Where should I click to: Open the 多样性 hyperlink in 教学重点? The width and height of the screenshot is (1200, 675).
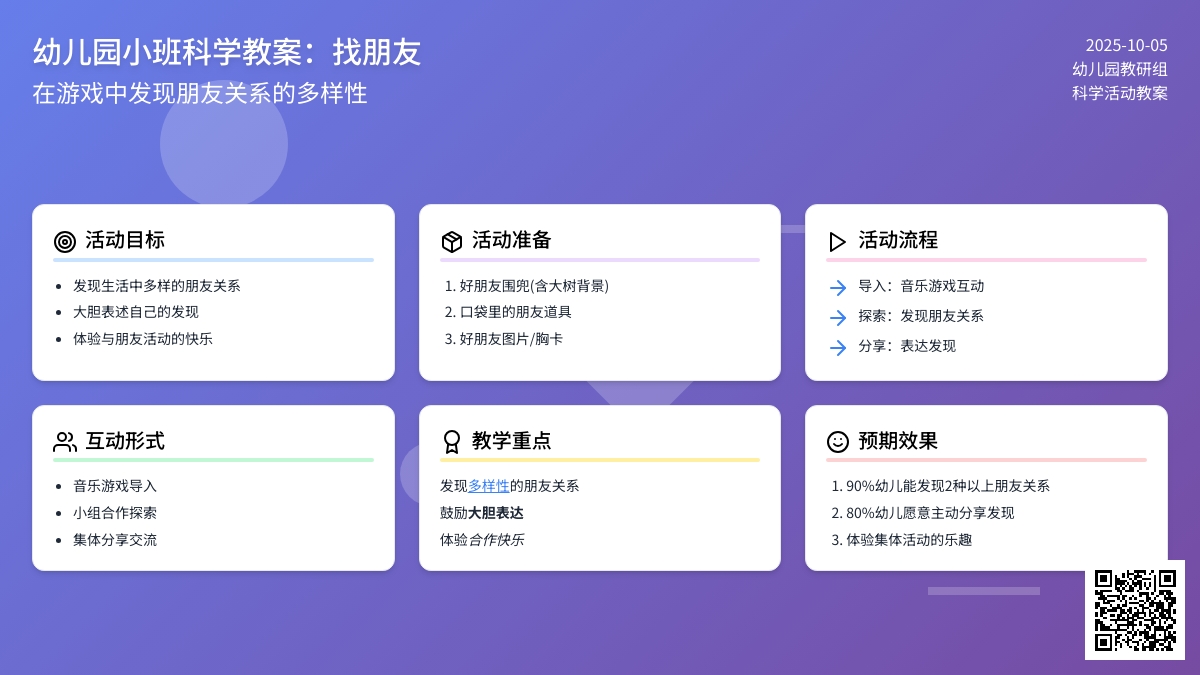[489, 486]
